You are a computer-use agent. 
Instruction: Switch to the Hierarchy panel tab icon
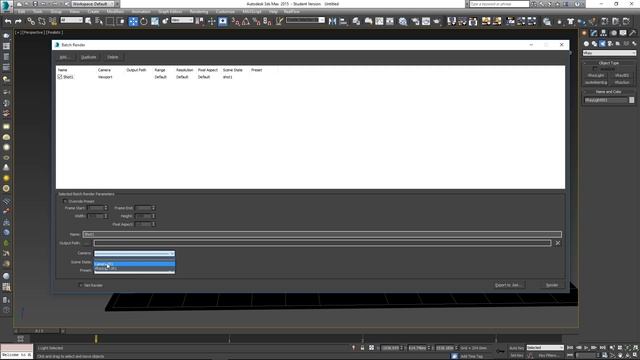click(x=603, y=33)
